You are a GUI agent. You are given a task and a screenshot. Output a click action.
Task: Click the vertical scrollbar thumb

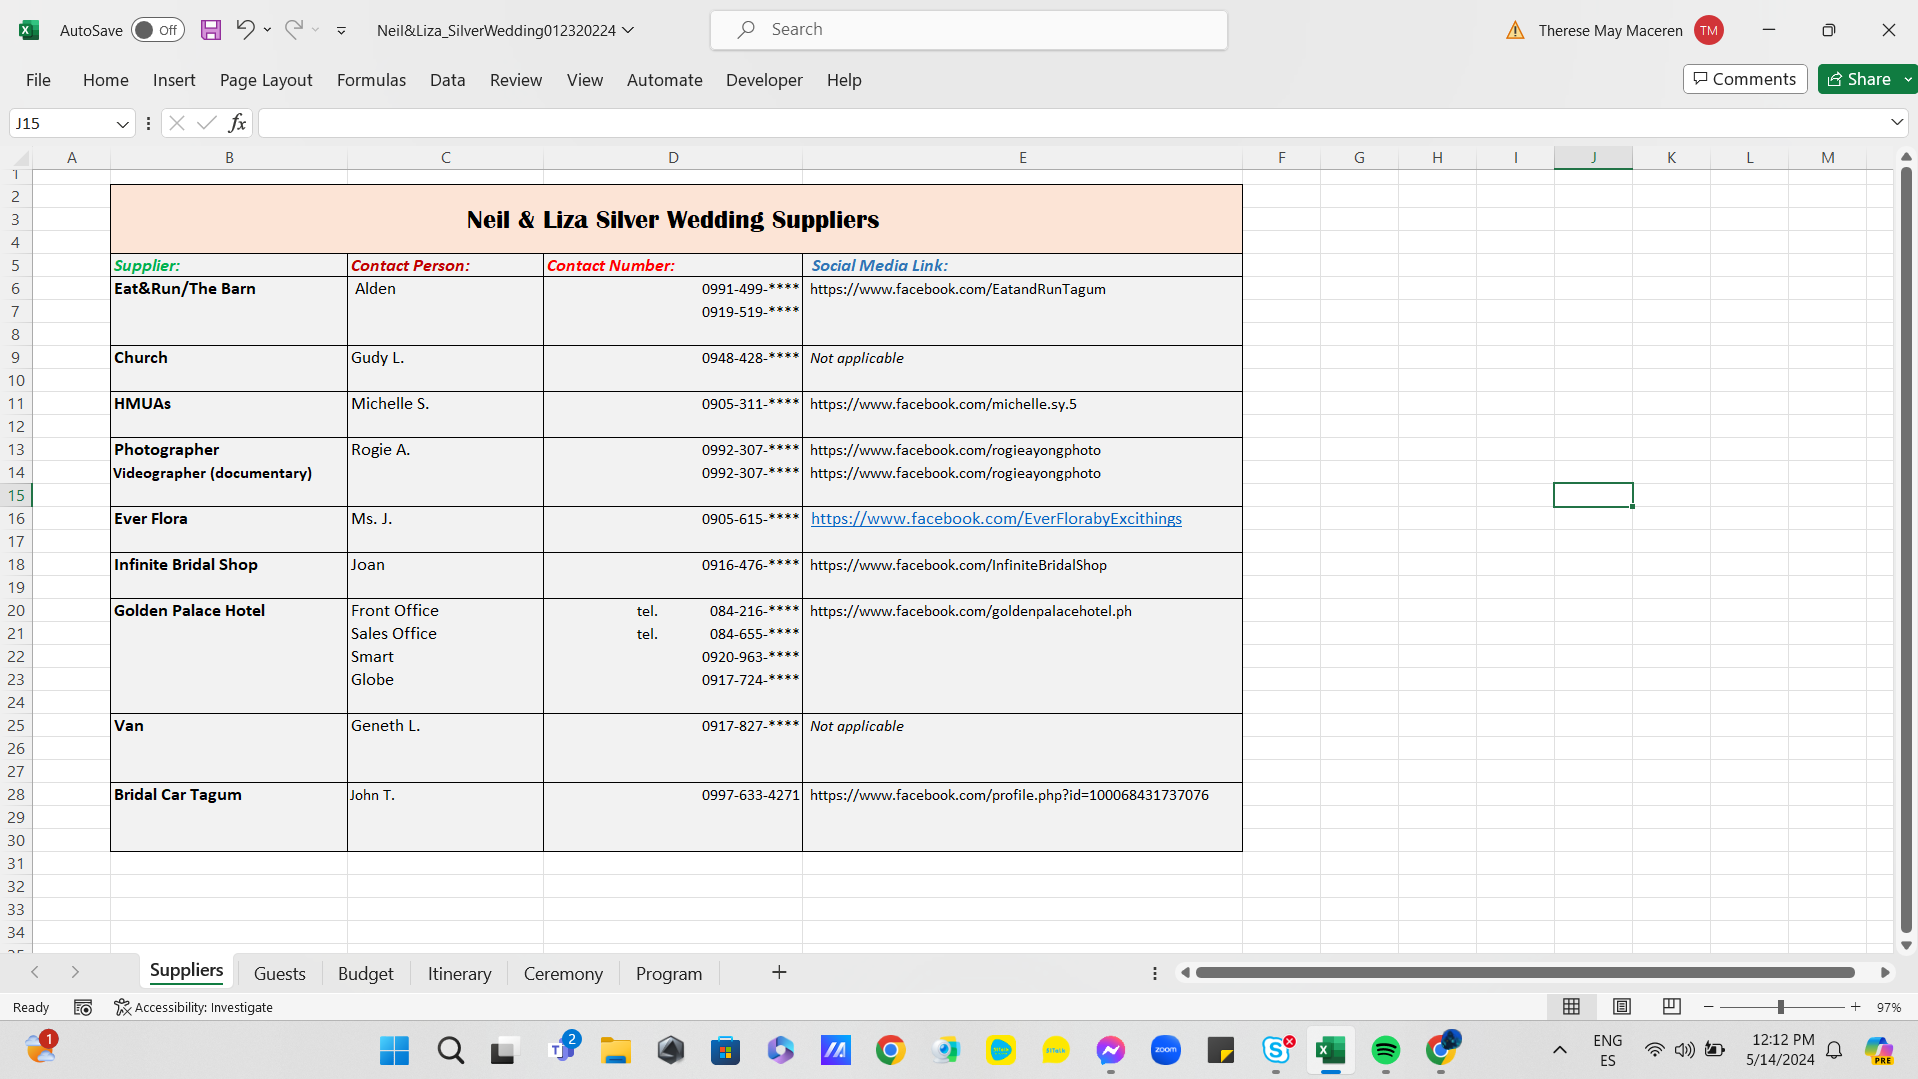[x=1906, y=550]
